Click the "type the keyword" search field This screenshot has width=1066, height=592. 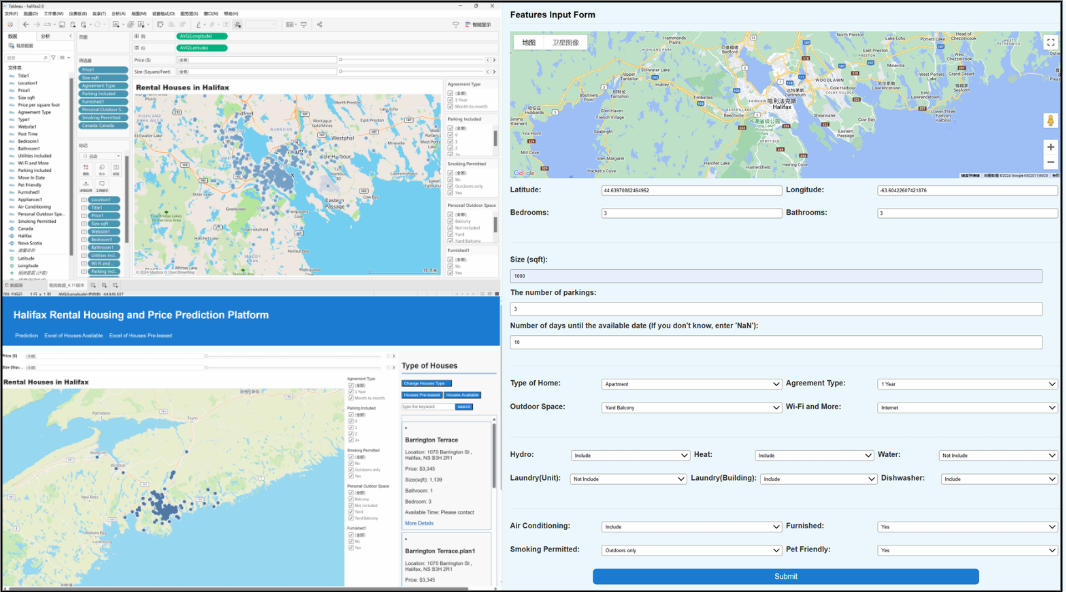coord(428,406)
